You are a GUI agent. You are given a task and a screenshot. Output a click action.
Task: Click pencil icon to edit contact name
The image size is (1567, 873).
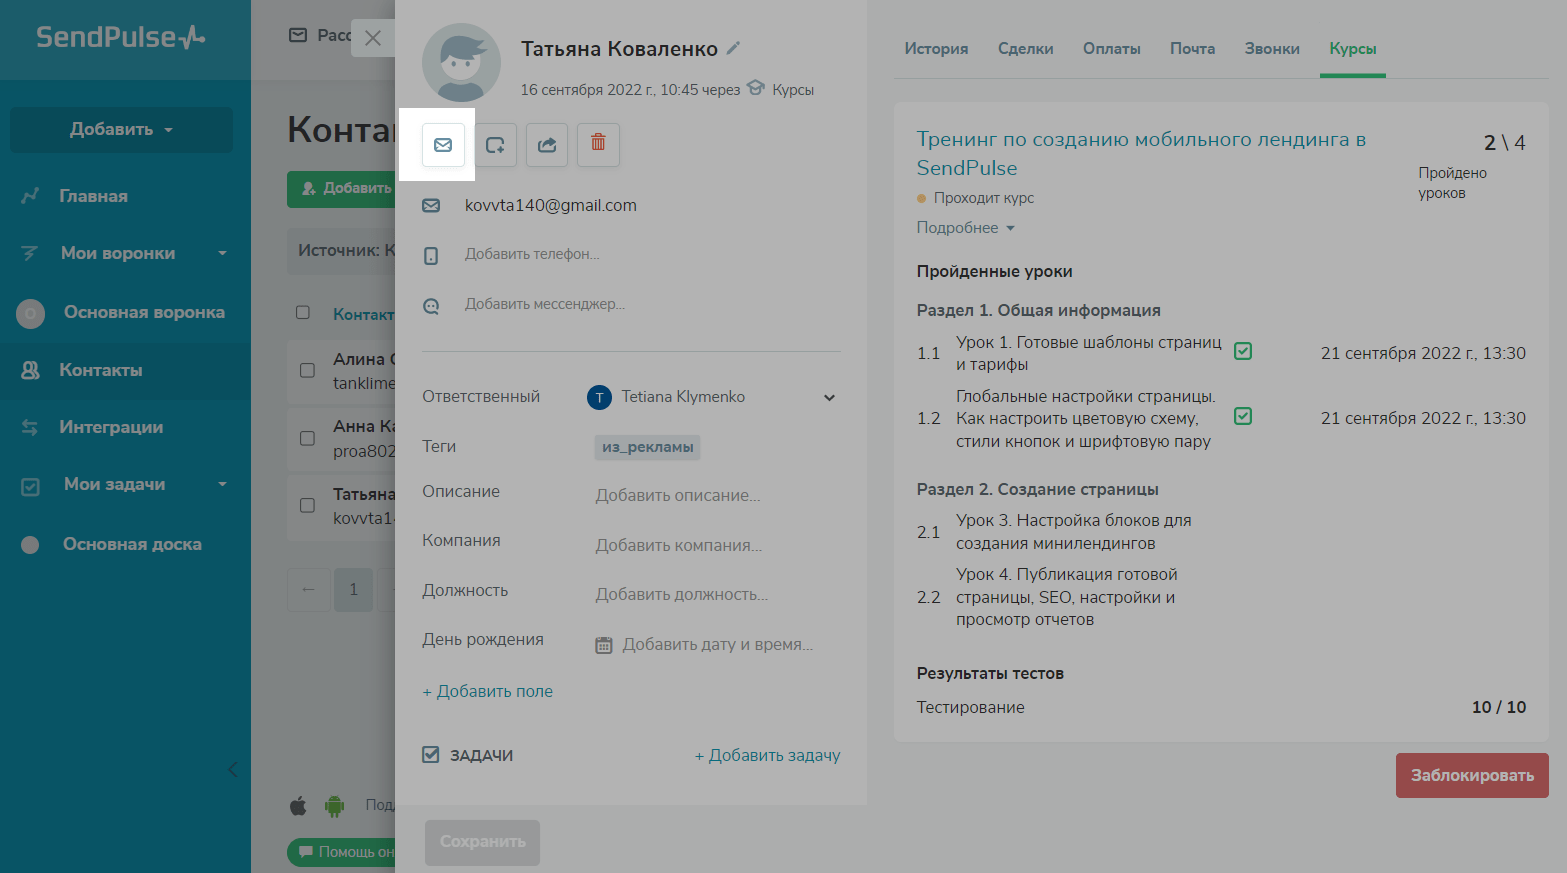733,48
